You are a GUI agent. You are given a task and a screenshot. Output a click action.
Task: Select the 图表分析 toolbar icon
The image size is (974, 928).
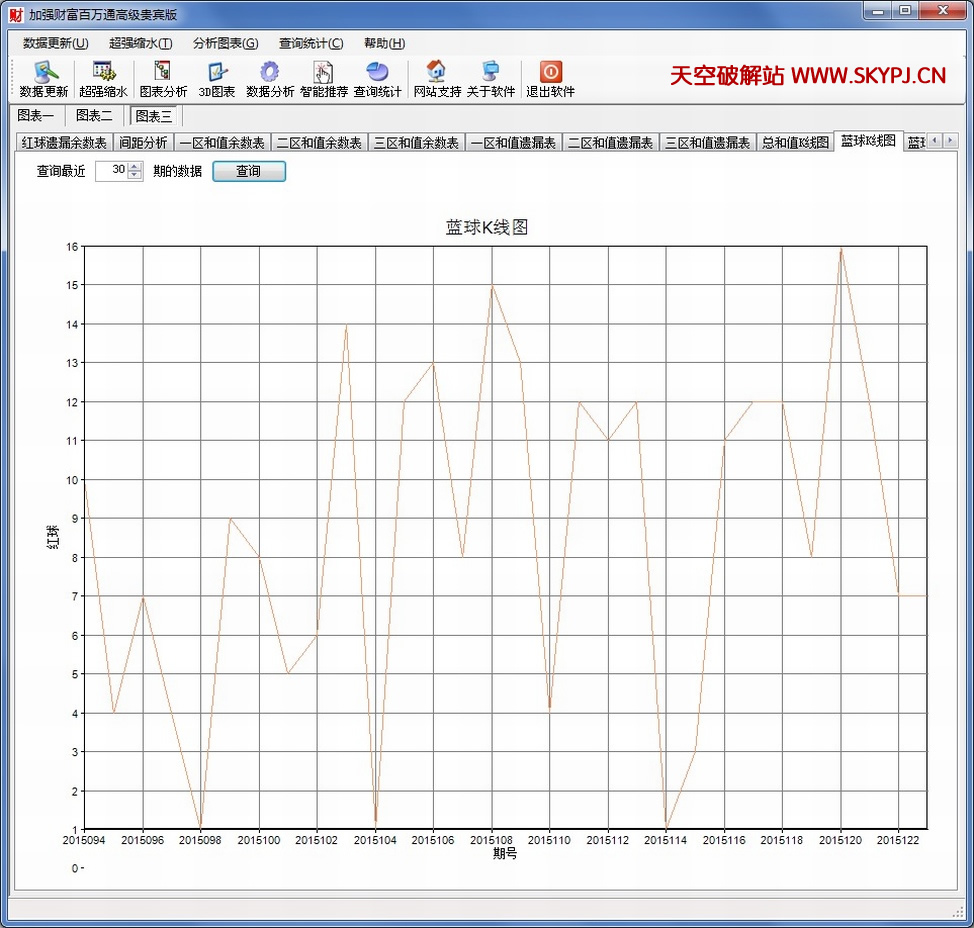[162, 72]
